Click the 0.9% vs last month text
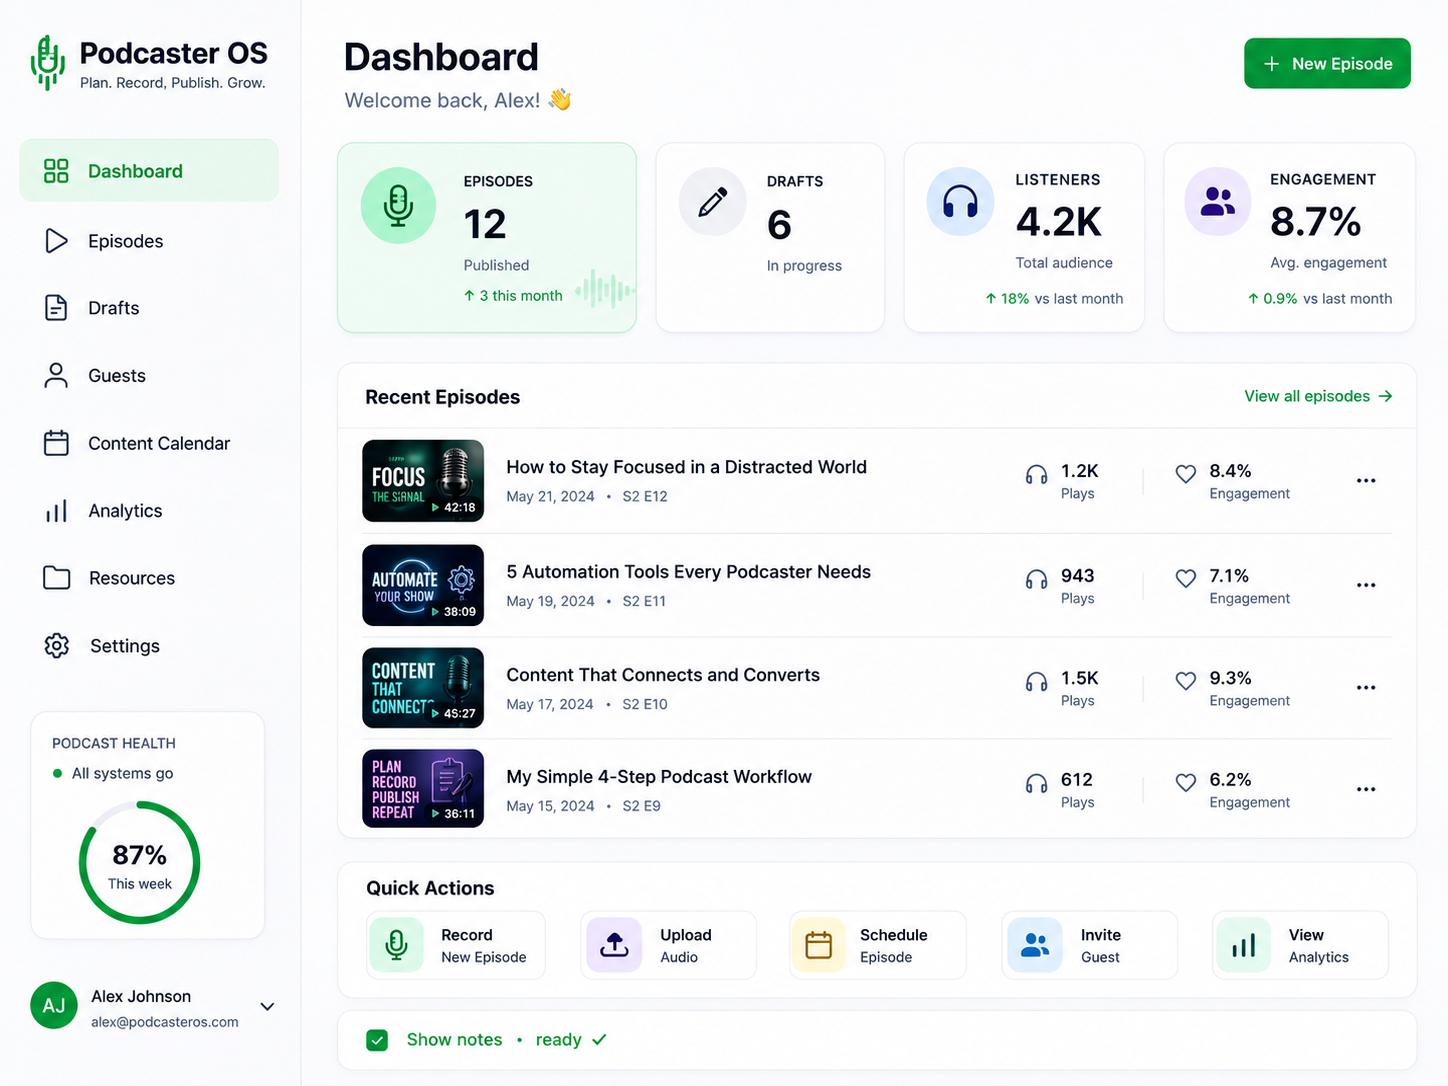The height and width of the screenshot is (1086, 1448). click(1320, 298)
